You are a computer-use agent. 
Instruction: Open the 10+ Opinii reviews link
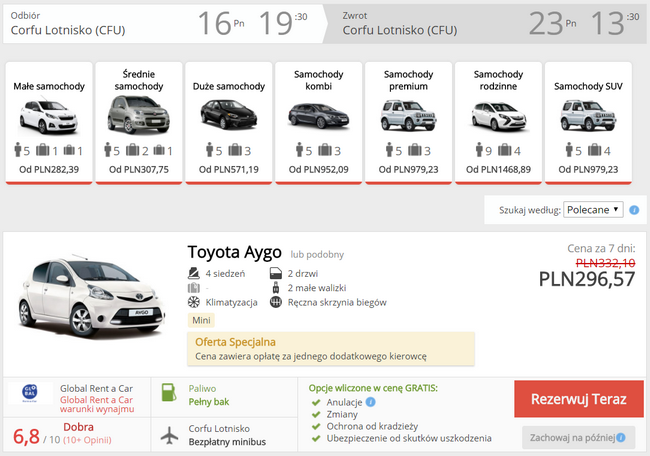click(87, 440)
